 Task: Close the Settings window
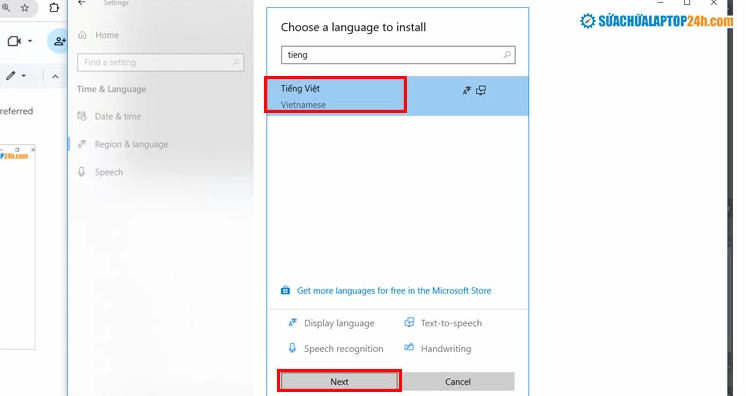click(714, 2)
